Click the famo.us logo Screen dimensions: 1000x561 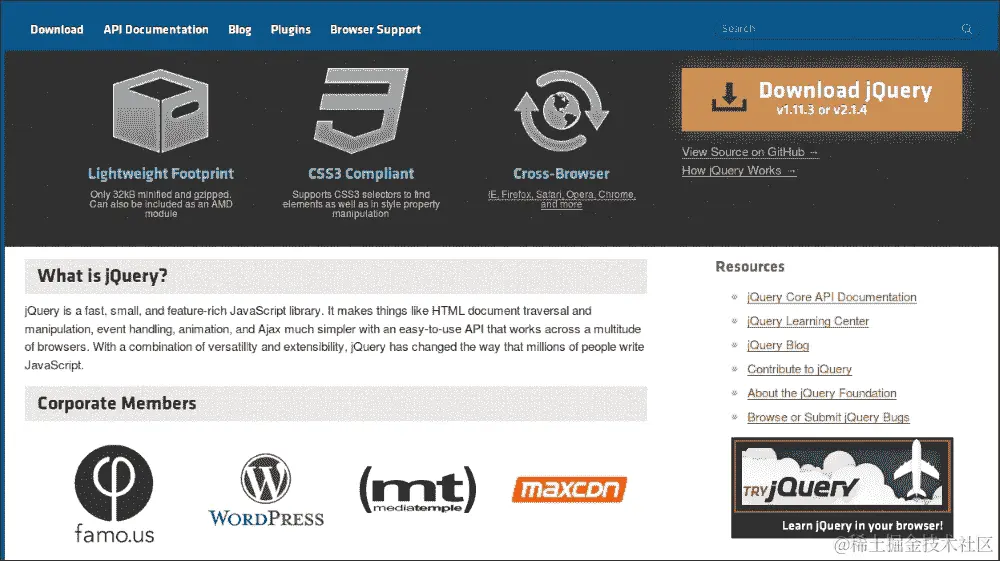[114, 494]
